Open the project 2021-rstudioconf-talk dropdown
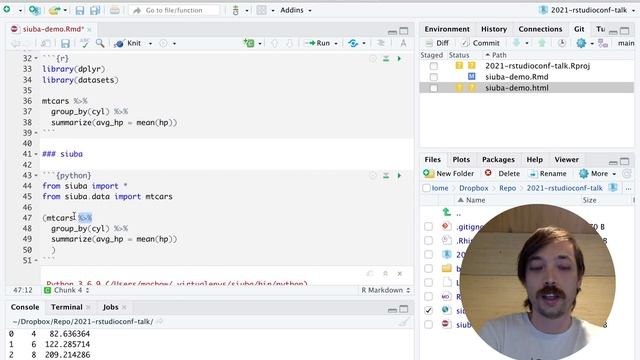Viewport: 640px width, 360px height. (x=587, y=10)
